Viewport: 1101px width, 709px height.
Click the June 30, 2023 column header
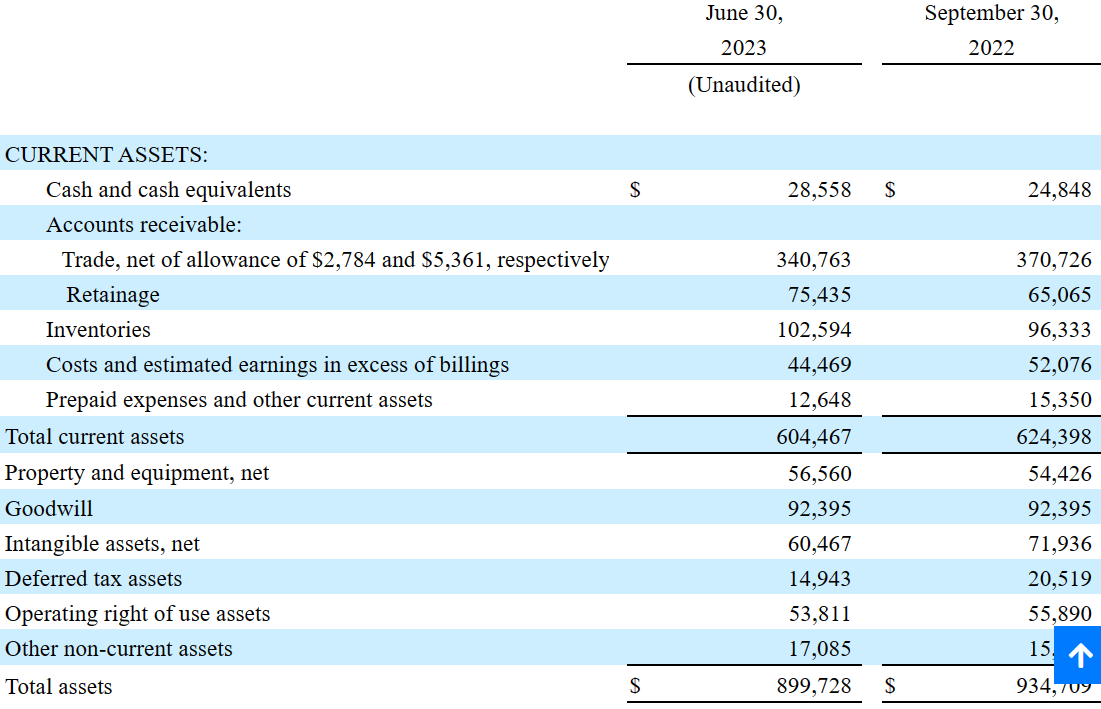744,31
